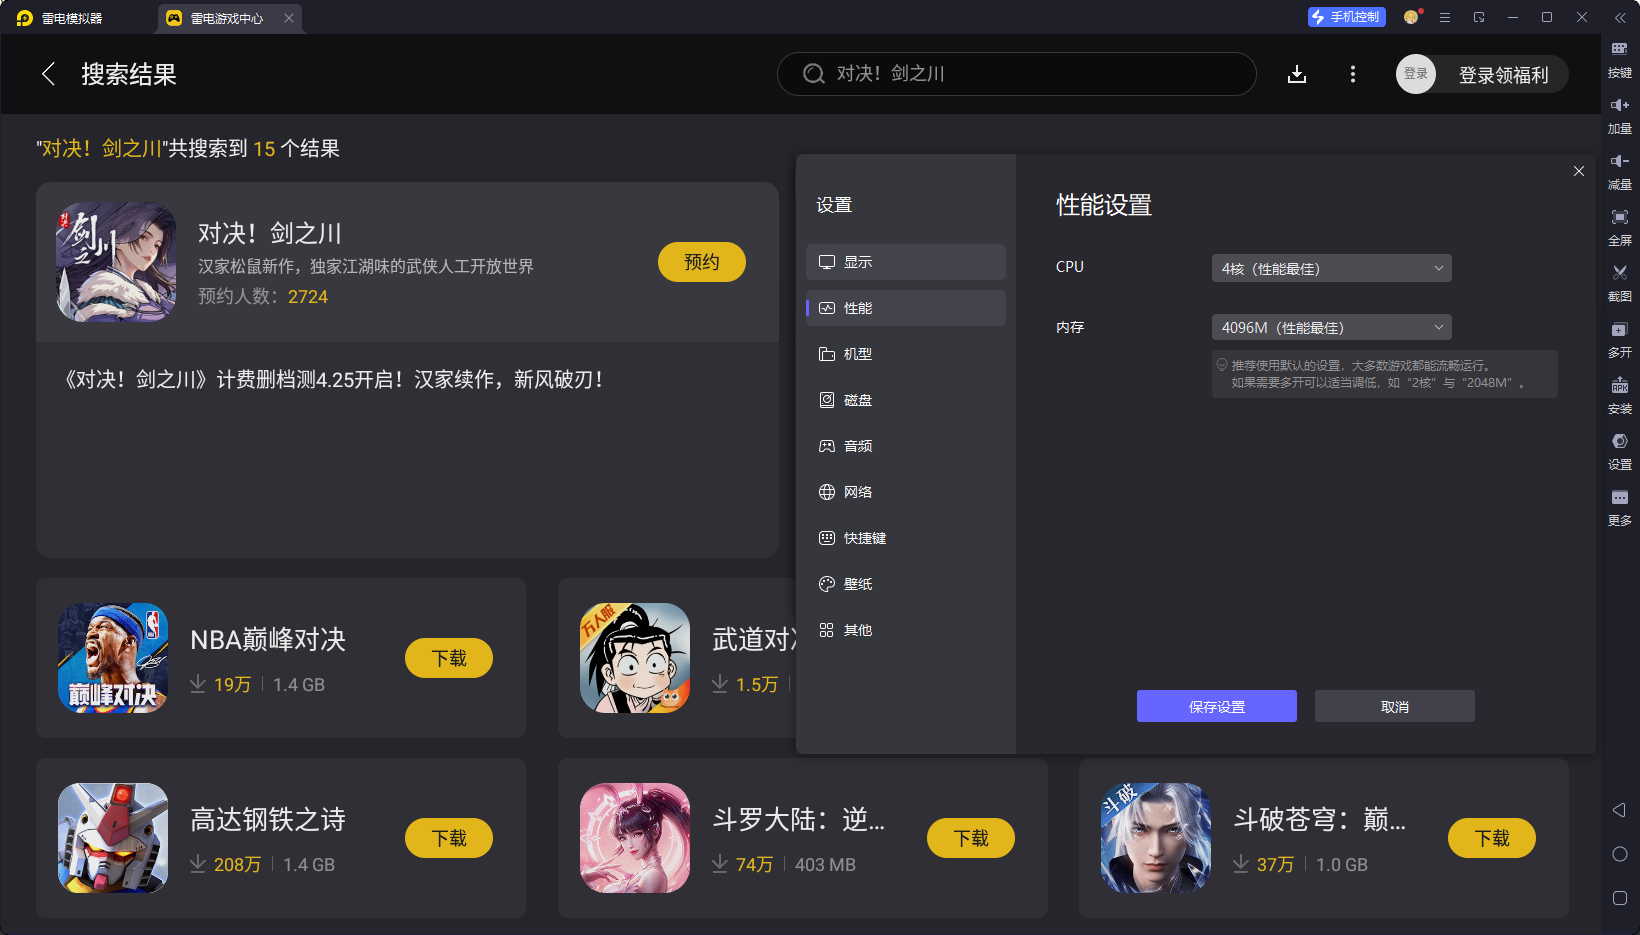Select the 显示 settings tab
Image resolution: width=1640 pixels, height=935 pixels.
coord(906,262)
